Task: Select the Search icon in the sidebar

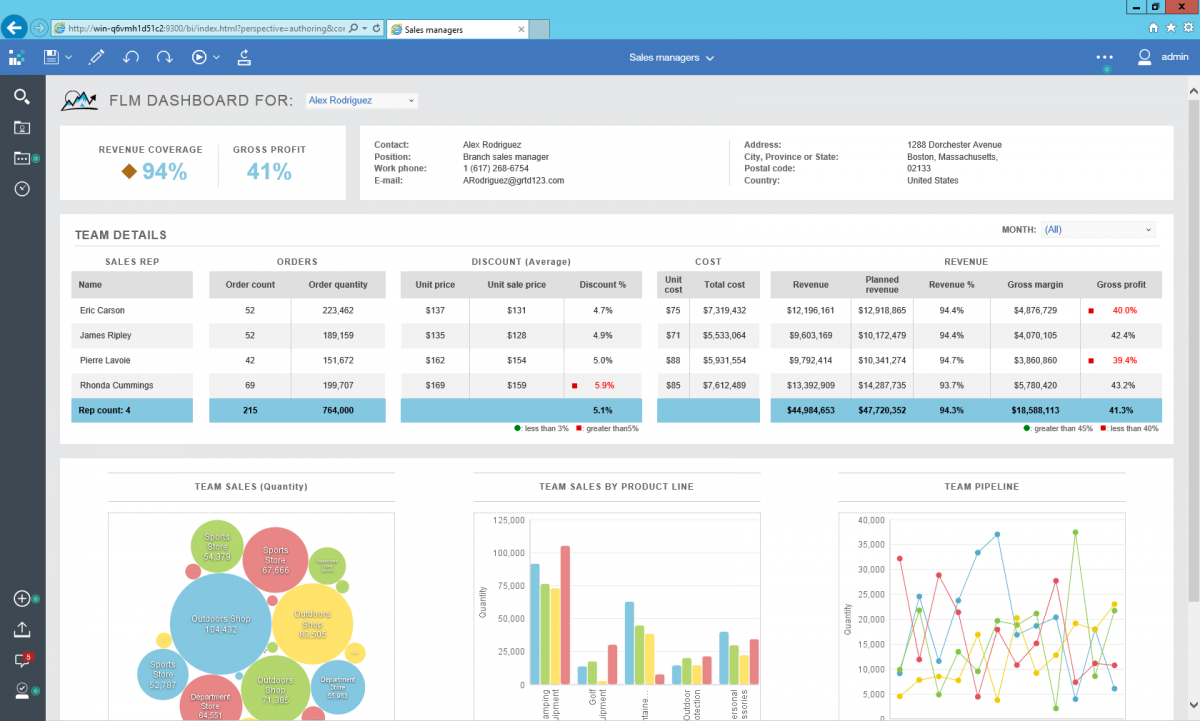Action: tap(21, 96)
